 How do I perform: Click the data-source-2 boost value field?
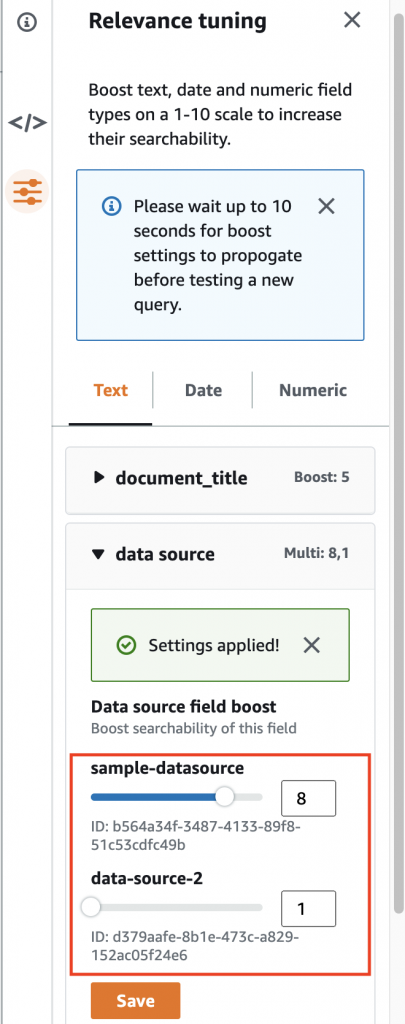(x=308, y=908)
